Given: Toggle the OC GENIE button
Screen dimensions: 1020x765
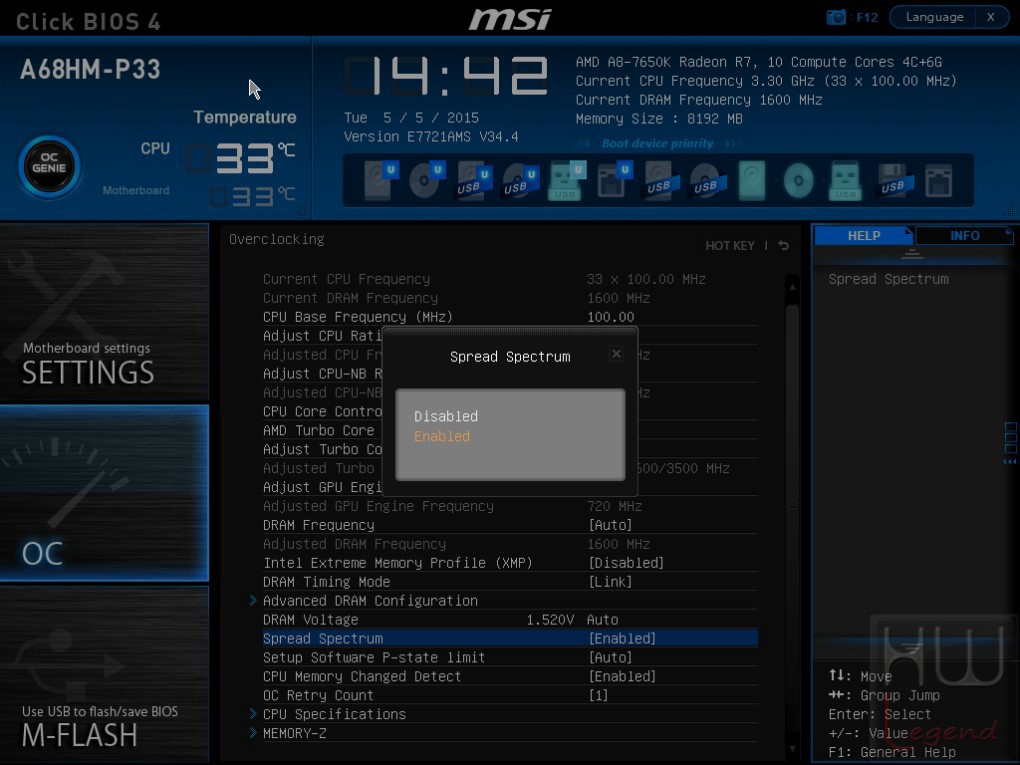Looking at the screenshot, I should (x=49, y=167).
